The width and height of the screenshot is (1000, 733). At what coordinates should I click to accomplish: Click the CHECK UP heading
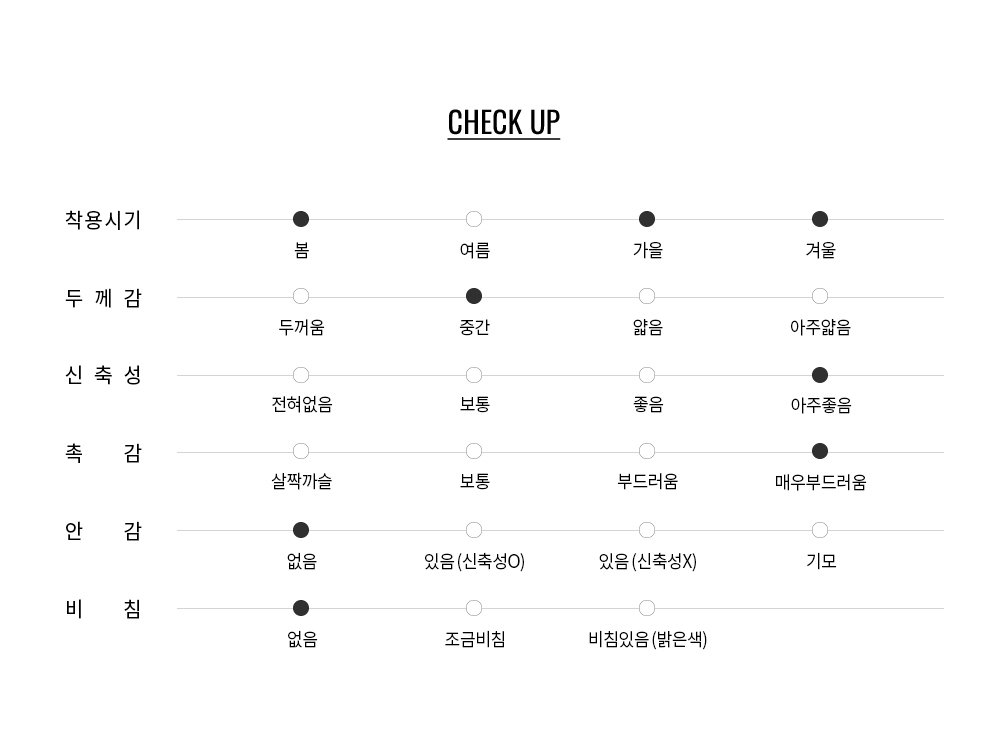tap(503, 122)
